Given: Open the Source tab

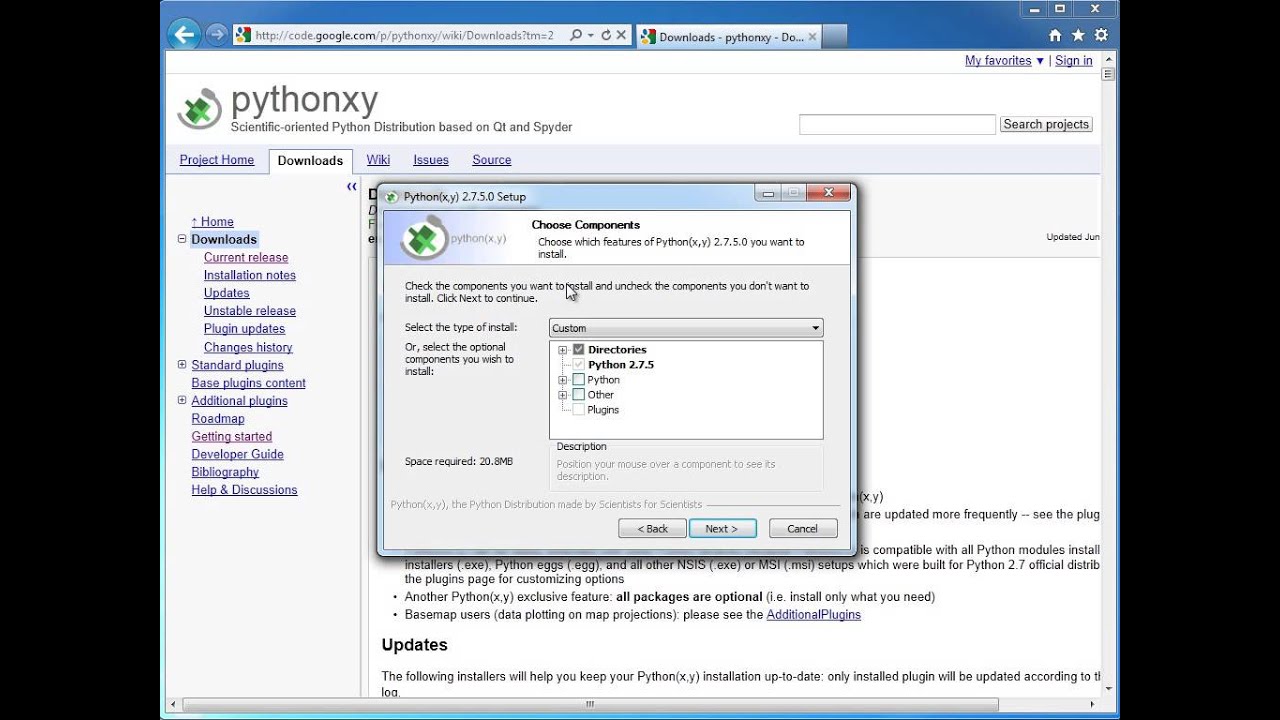Looking at the screenshot, I should (492, 160).
